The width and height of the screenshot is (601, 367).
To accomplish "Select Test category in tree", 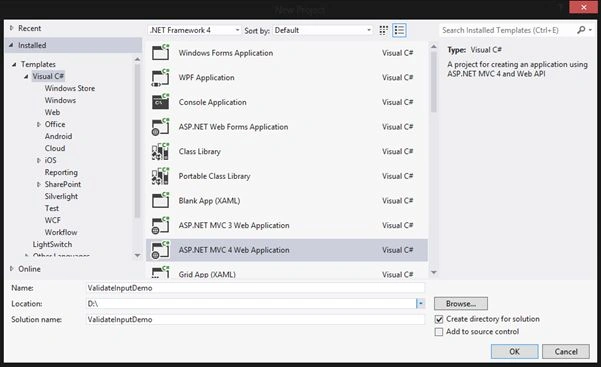I will click(x=52, y=208).
